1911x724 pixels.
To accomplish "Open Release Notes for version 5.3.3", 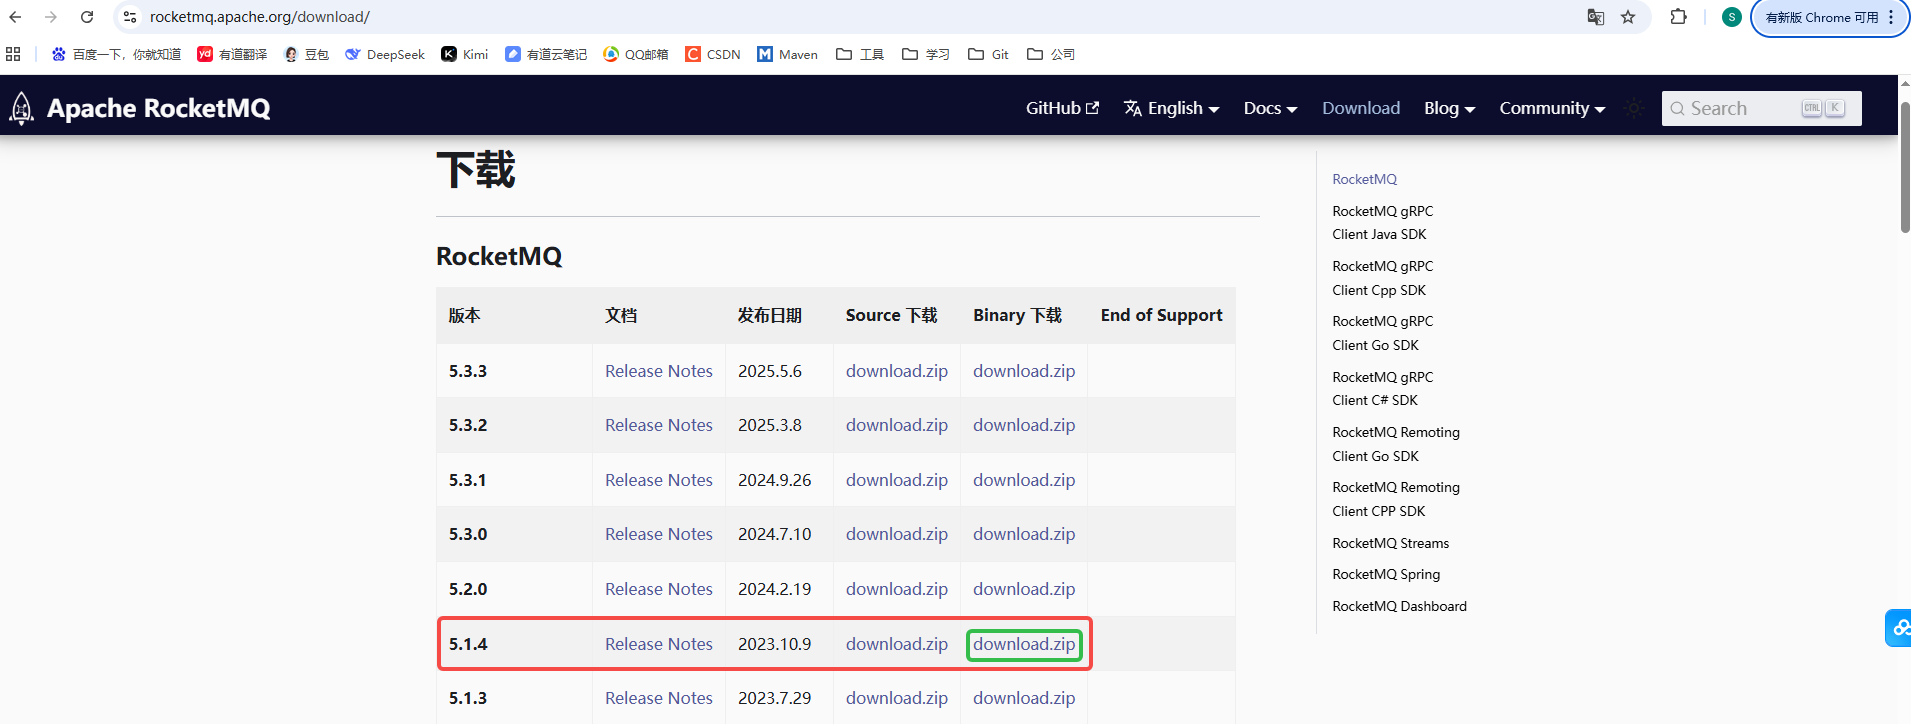I will (659, 371).
